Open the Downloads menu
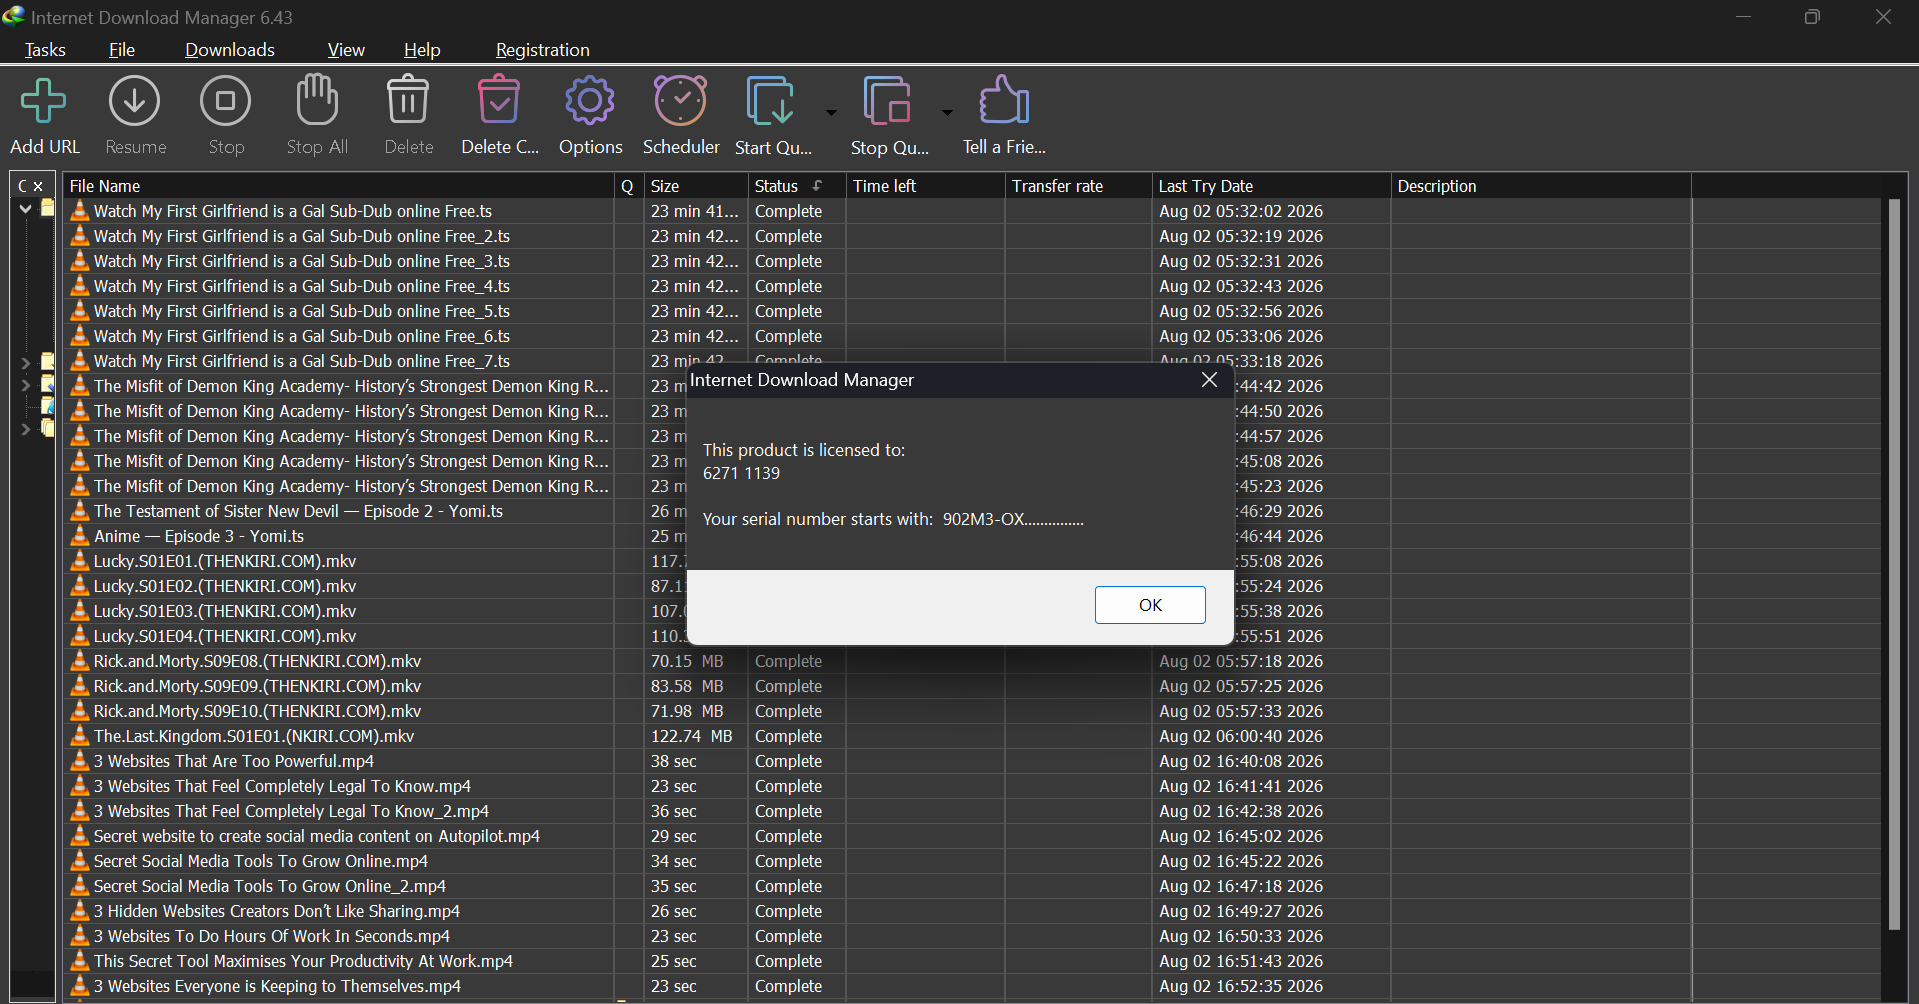Viewport: 1919px width, 1004px height. click(230, 50)
